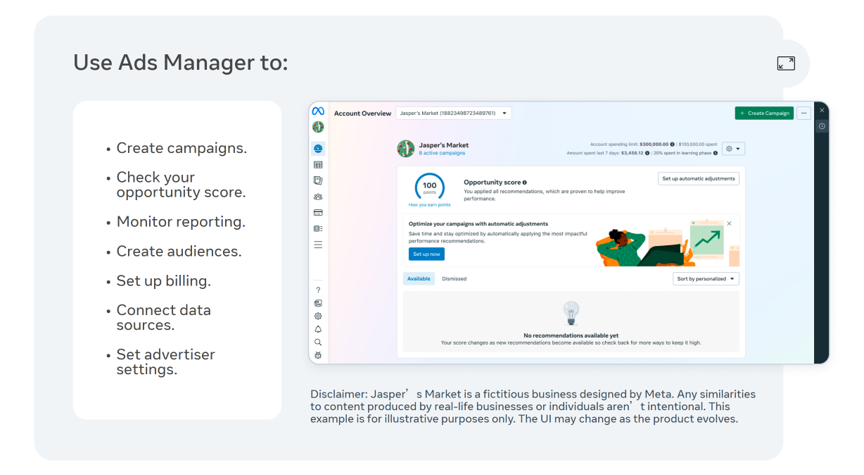Viewport: 864px width, 475px height.
Task: Click the Search magnifier sidebar icon
Action: coord(318,342)
